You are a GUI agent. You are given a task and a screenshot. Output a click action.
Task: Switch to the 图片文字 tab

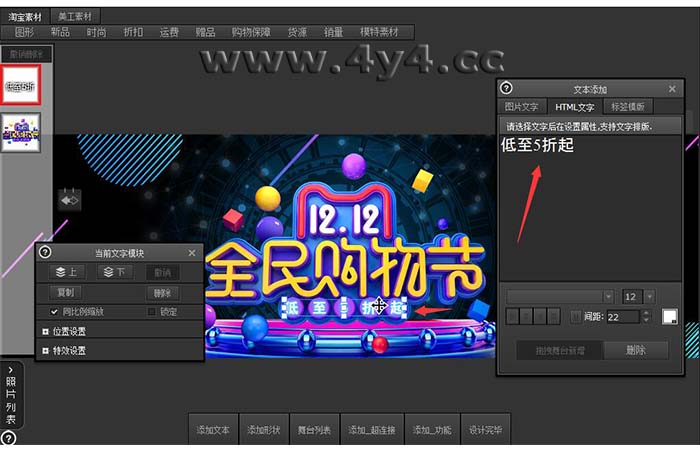click(521, 106)
